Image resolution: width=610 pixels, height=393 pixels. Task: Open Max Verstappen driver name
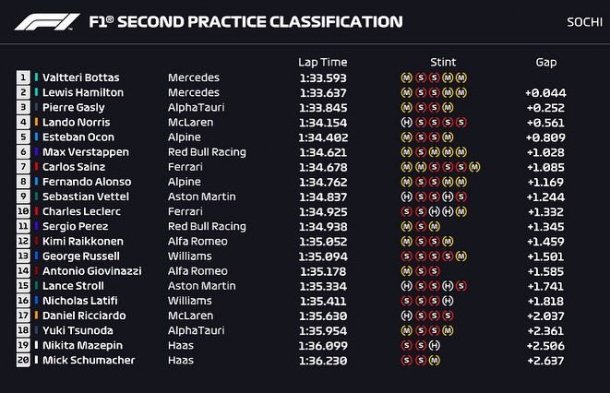point(86,152)
